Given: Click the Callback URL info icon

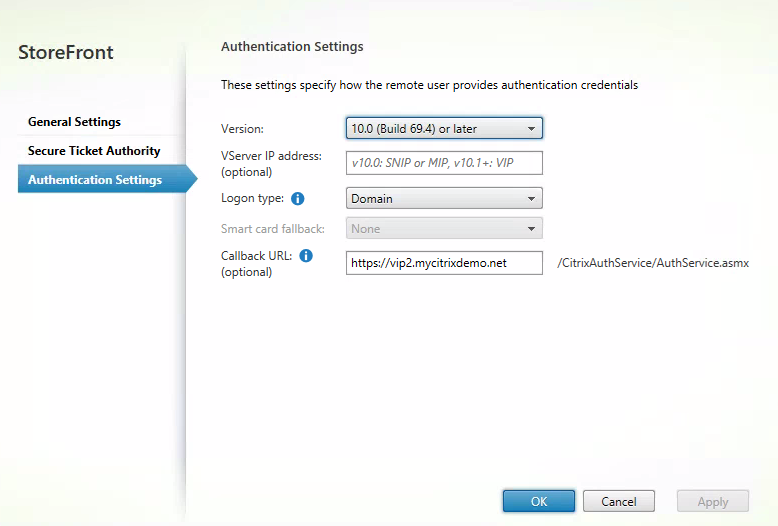Looking at the screenshot, I should click(306, 256).
